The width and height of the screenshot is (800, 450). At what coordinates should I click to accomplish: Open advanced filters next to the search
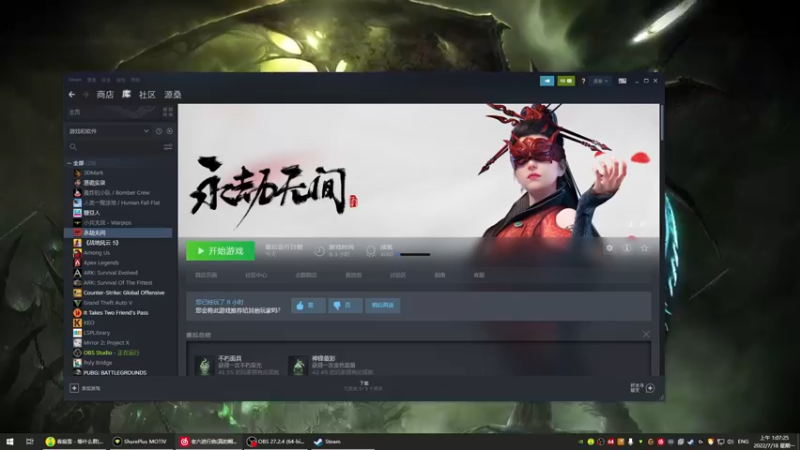(x=168, y=147)
